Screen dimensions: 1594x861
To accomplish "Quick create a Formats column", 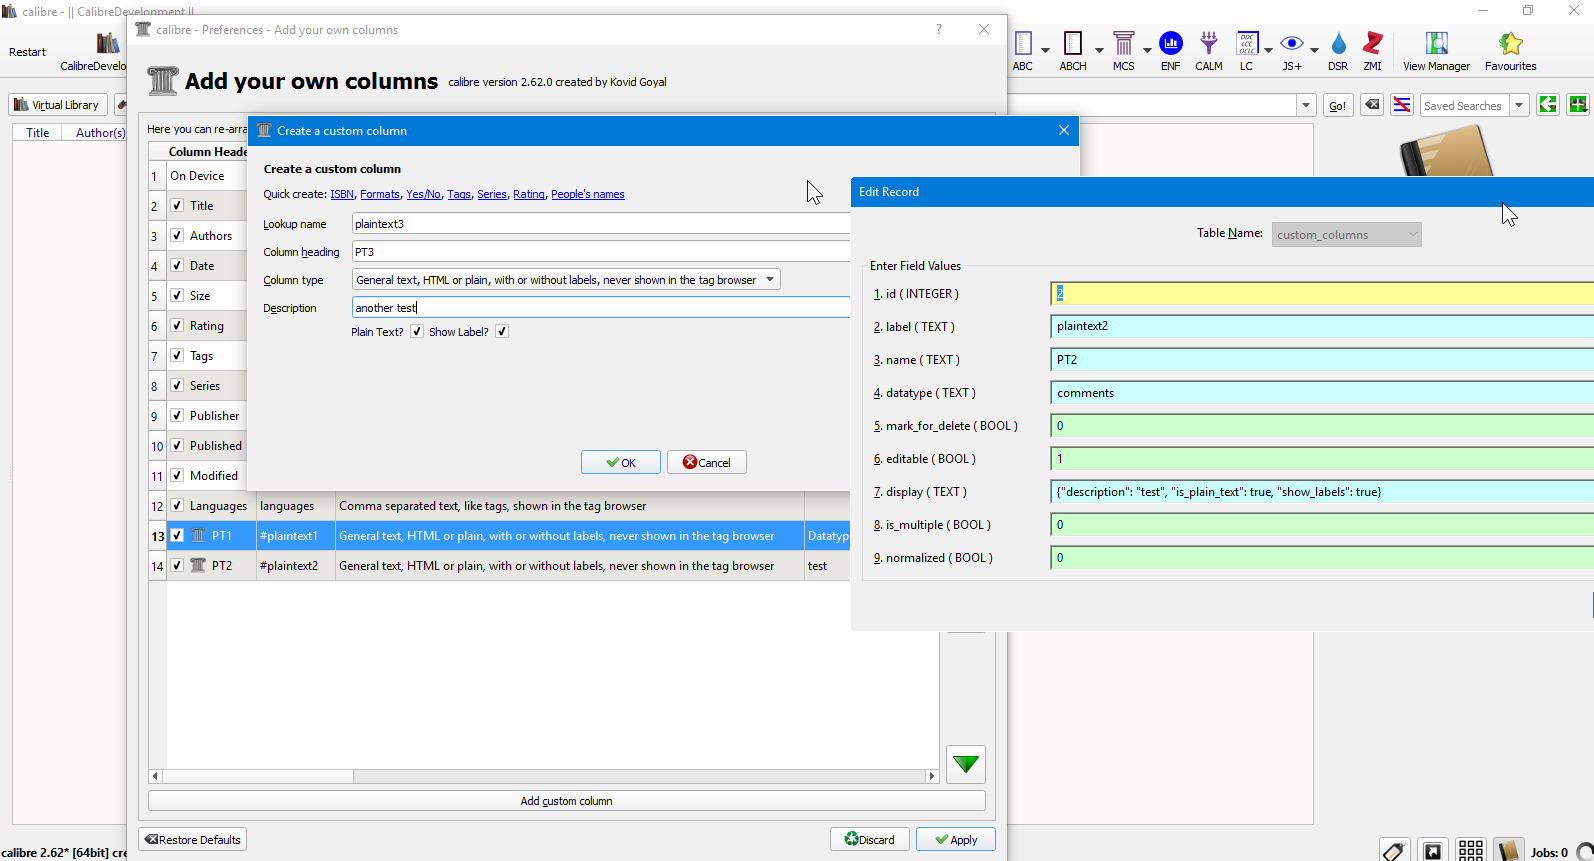I will (x=380, y=194).
